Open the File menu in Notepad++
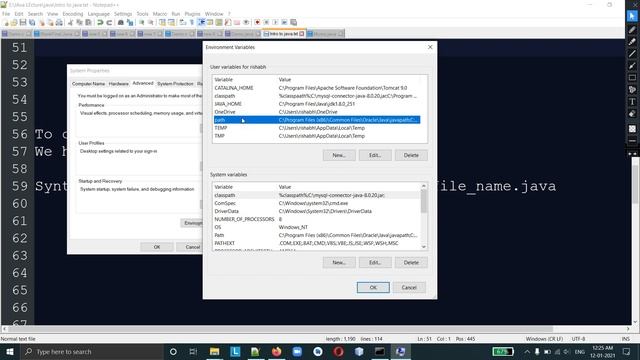640x360 pixels. (x=6, y=14)
